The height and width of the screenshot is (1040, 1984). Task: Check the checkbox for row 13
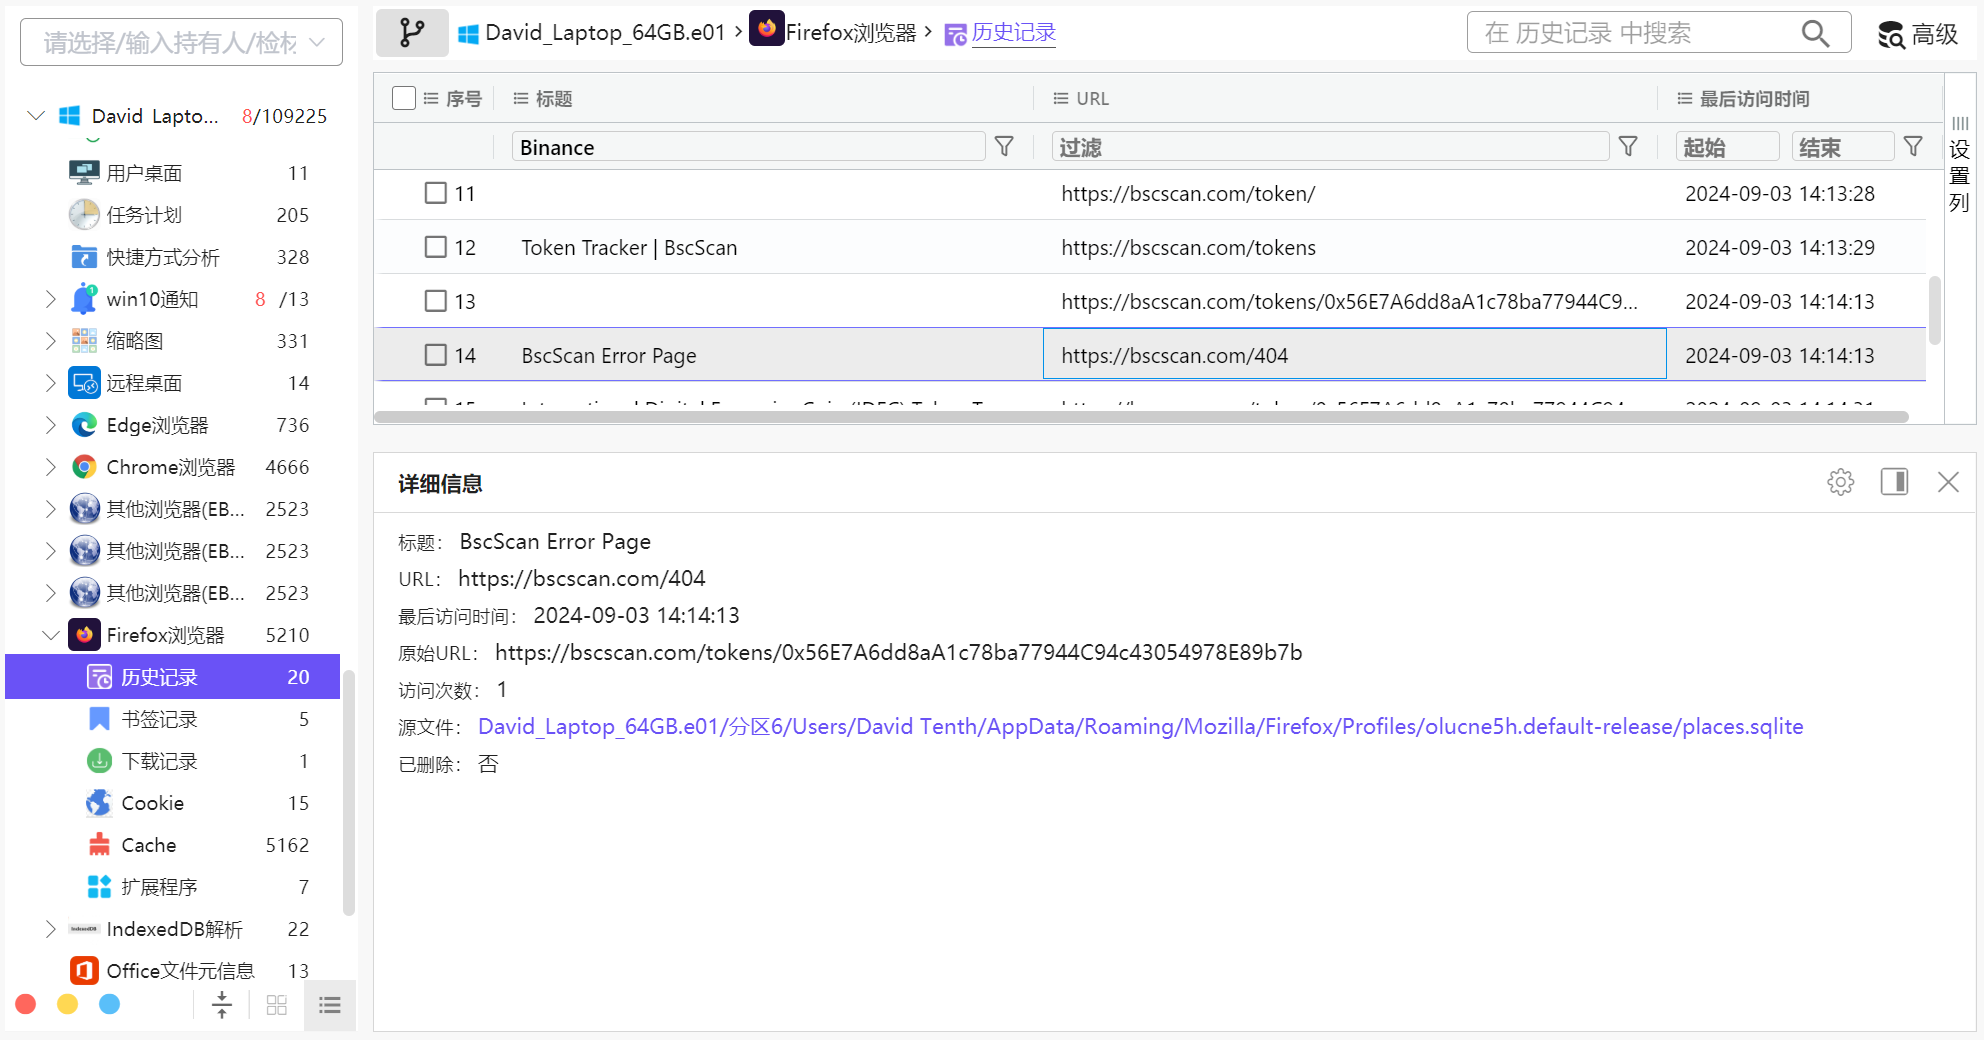436,301
